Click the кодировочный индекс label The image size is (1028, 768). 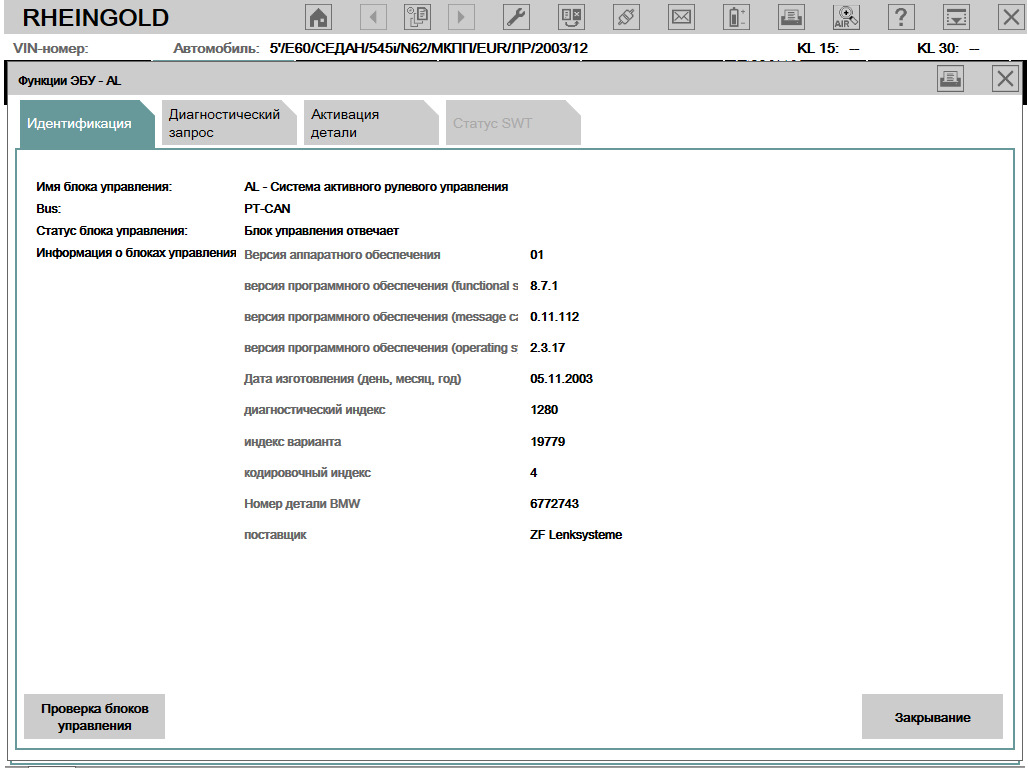pyautogui.click(x=307, y=472)
